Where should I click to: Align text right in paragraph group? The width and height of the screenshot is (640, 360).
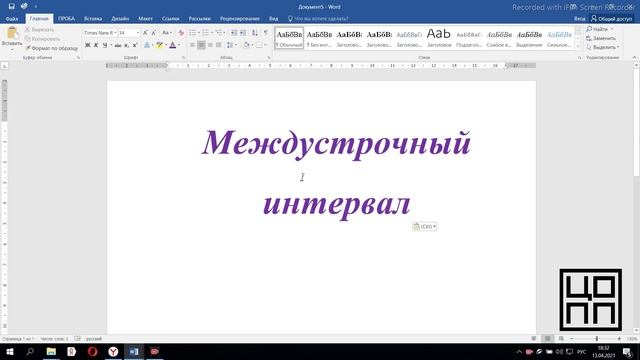pos(210,45)
